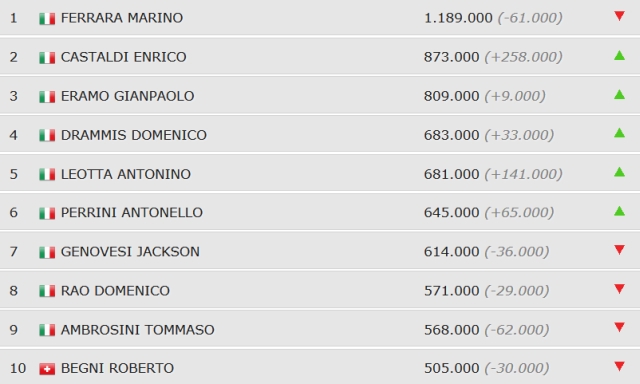640x384 pixels.
Task: Select player AMBROSINI TOMMASO
Action: 138,330
